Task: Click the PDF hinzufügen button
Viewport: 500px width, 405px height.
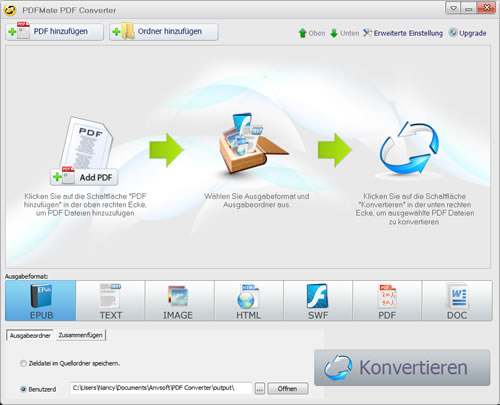Action: (54, 32)
